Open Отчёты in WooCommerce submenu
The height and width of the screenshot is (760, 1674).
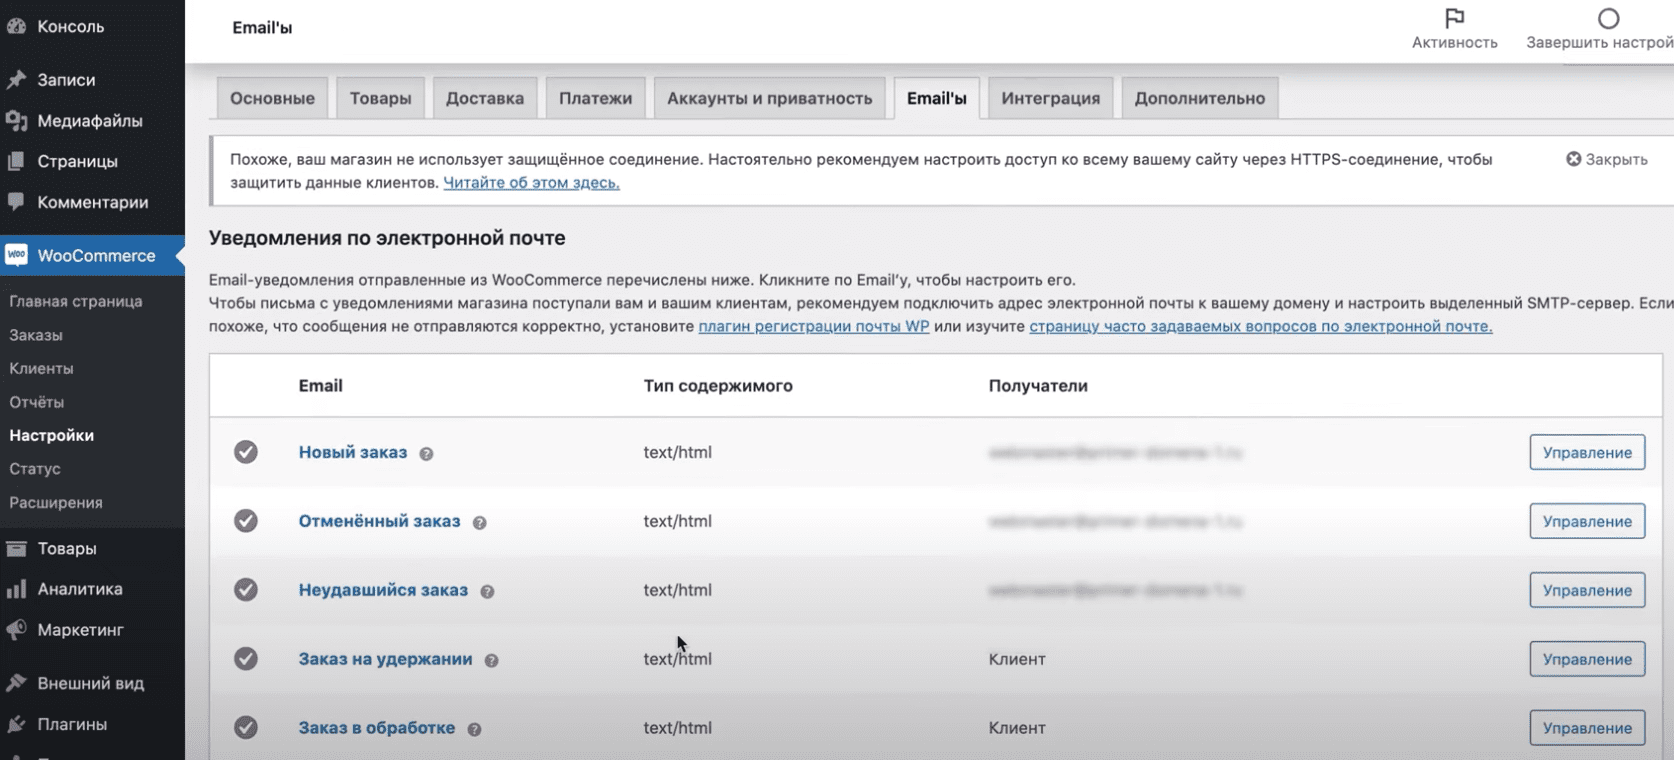click(x=37, y=402)
